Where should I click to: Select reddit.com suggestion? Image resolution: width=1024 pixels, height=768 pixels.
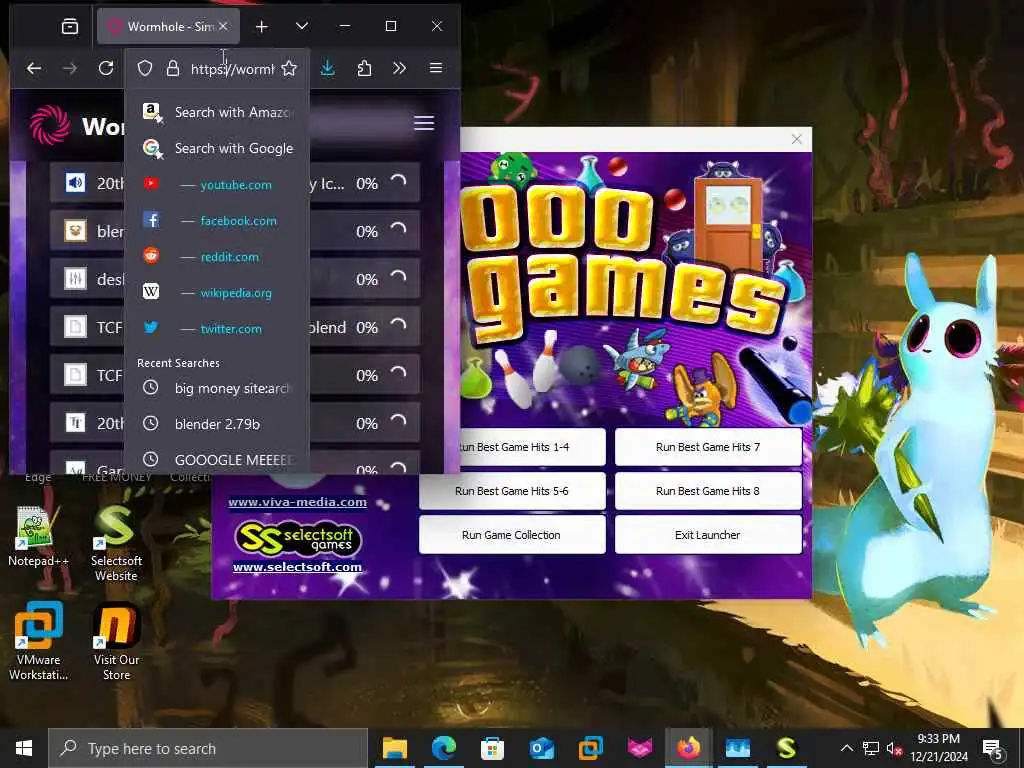217,257
